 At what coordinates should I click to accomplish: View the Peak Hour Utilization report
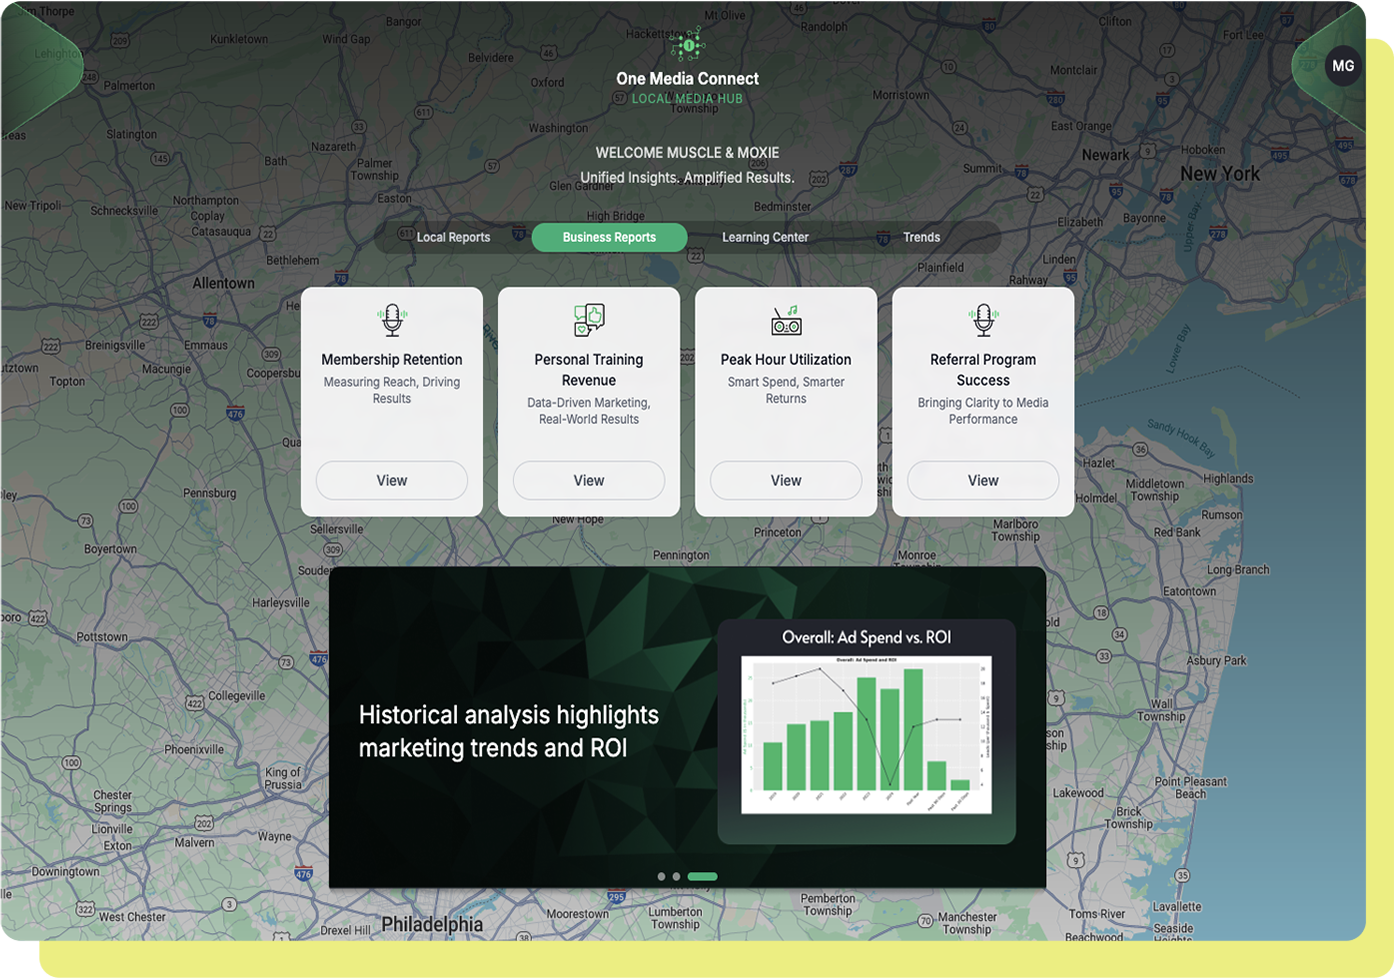786,480
